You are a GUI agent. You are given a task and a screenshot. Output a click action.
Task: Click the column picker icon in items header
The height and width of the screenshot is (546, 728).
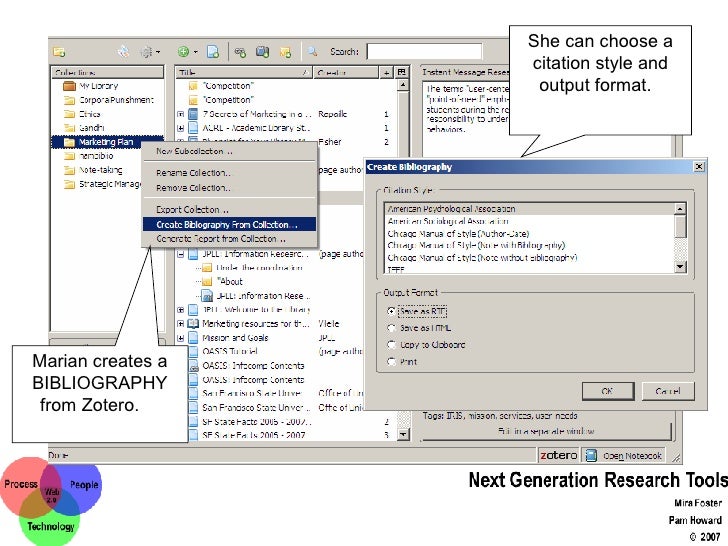click(401, 72)
